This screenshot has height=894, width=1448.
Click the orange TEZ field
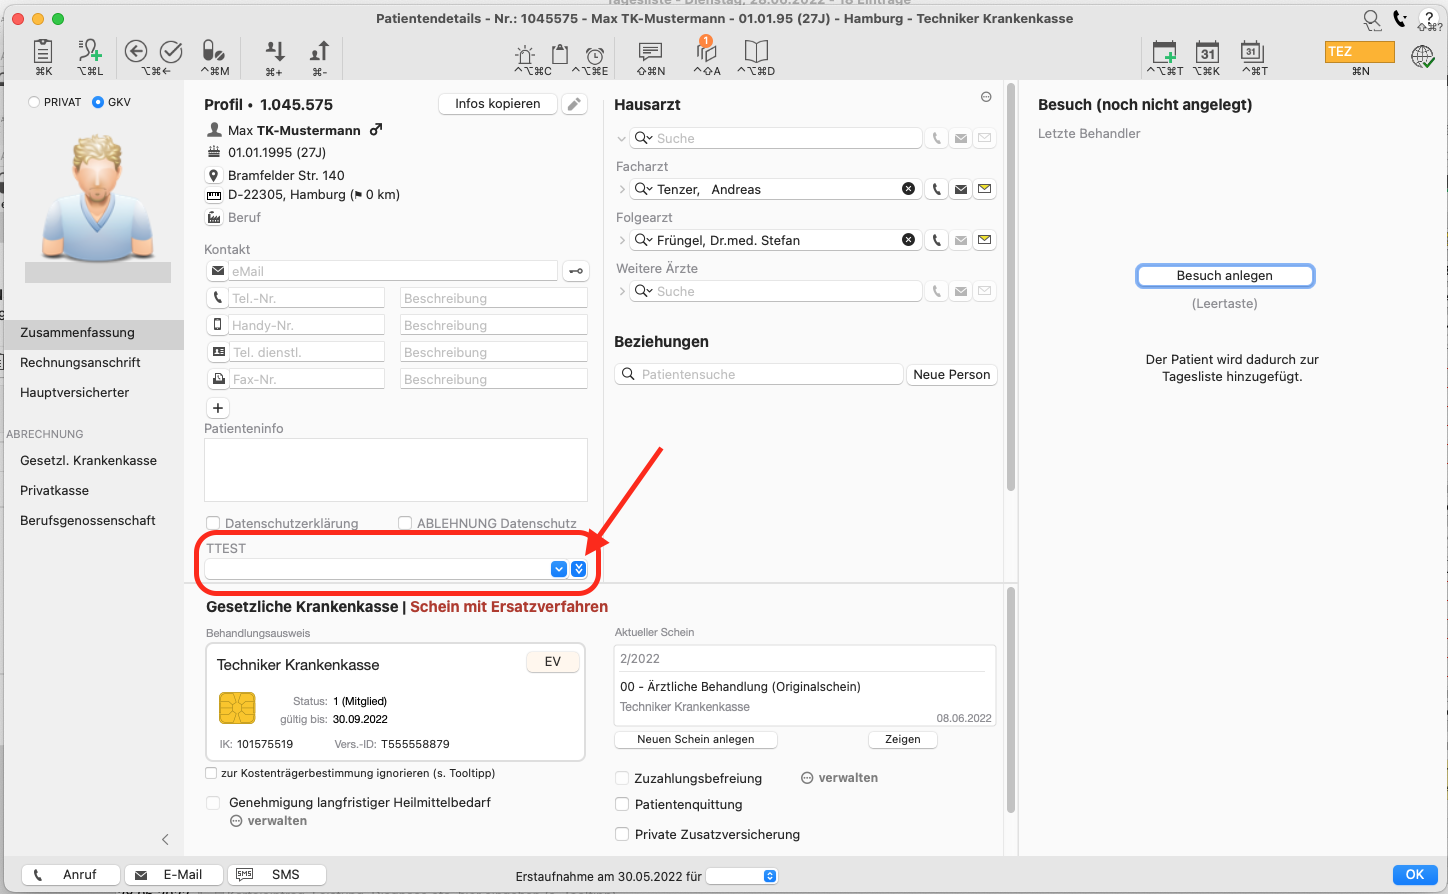click(x=1360, y=52)
